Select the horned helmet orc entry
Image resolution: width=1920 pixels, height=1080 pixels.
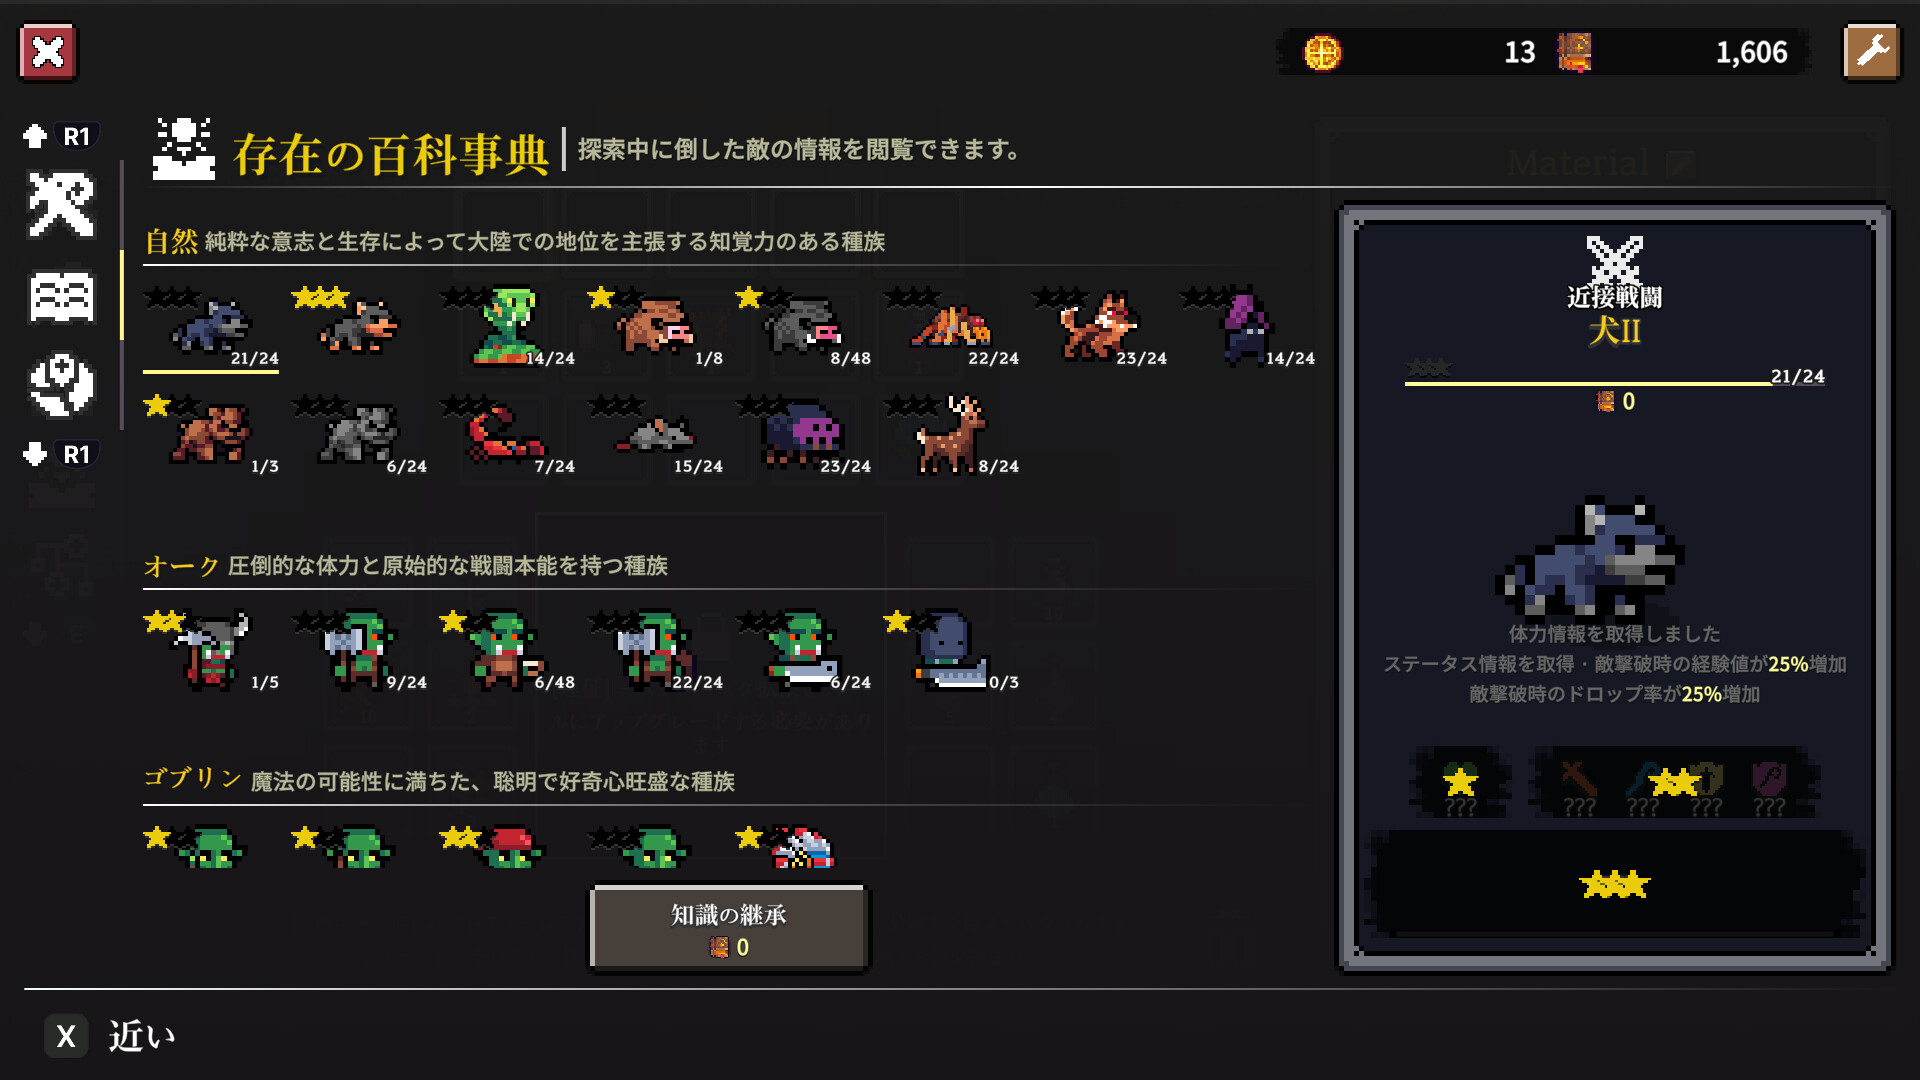[212, 650]
